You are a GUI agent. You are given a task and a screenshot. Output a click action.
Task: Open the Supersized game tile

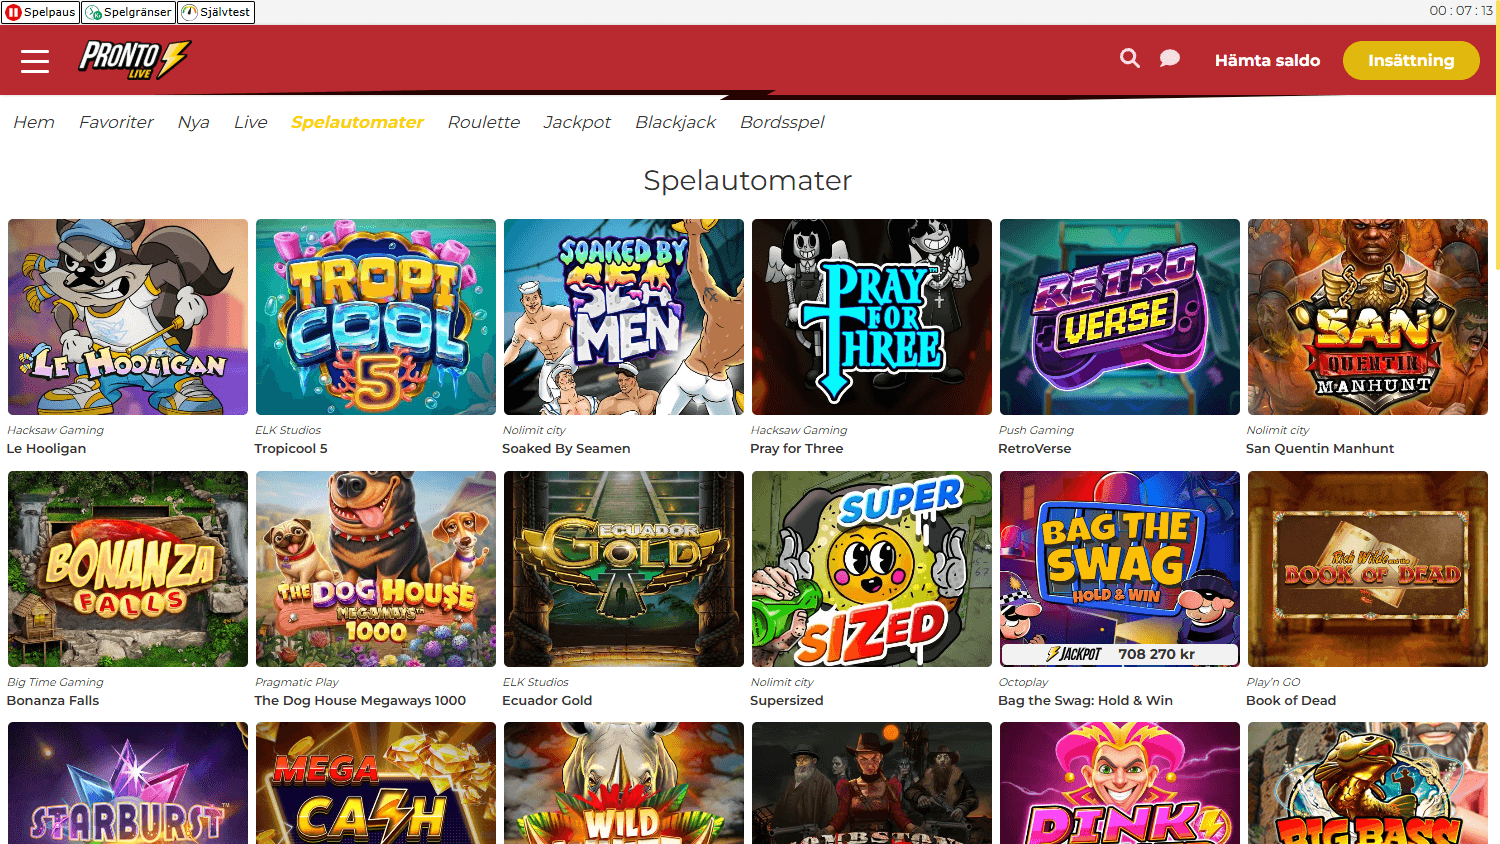pyautogui.click(x=872, y=569)
